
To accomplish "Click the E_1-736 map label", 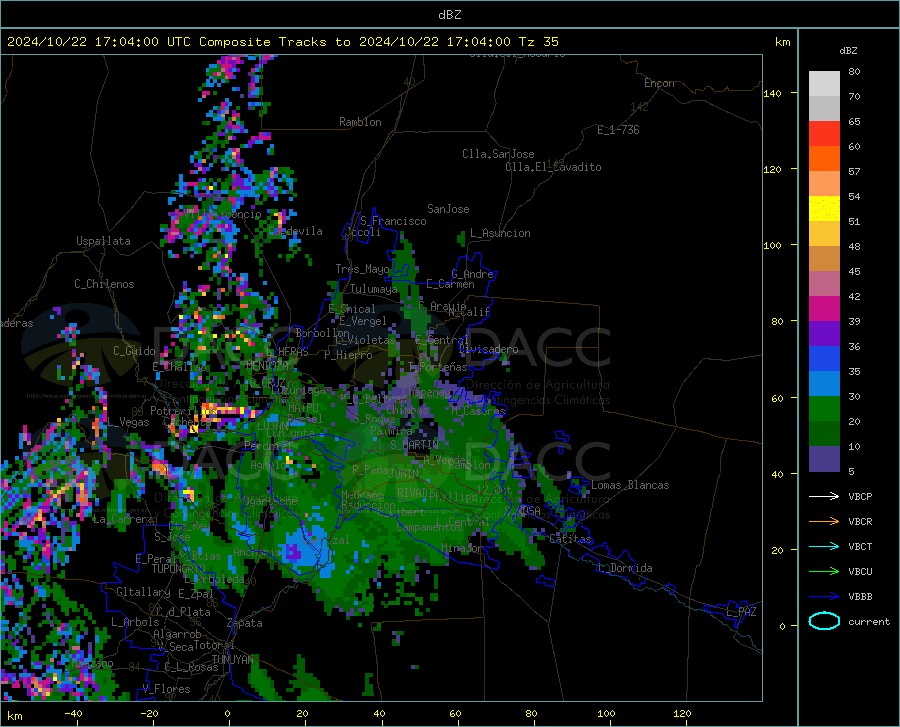I will coord(618,130).
